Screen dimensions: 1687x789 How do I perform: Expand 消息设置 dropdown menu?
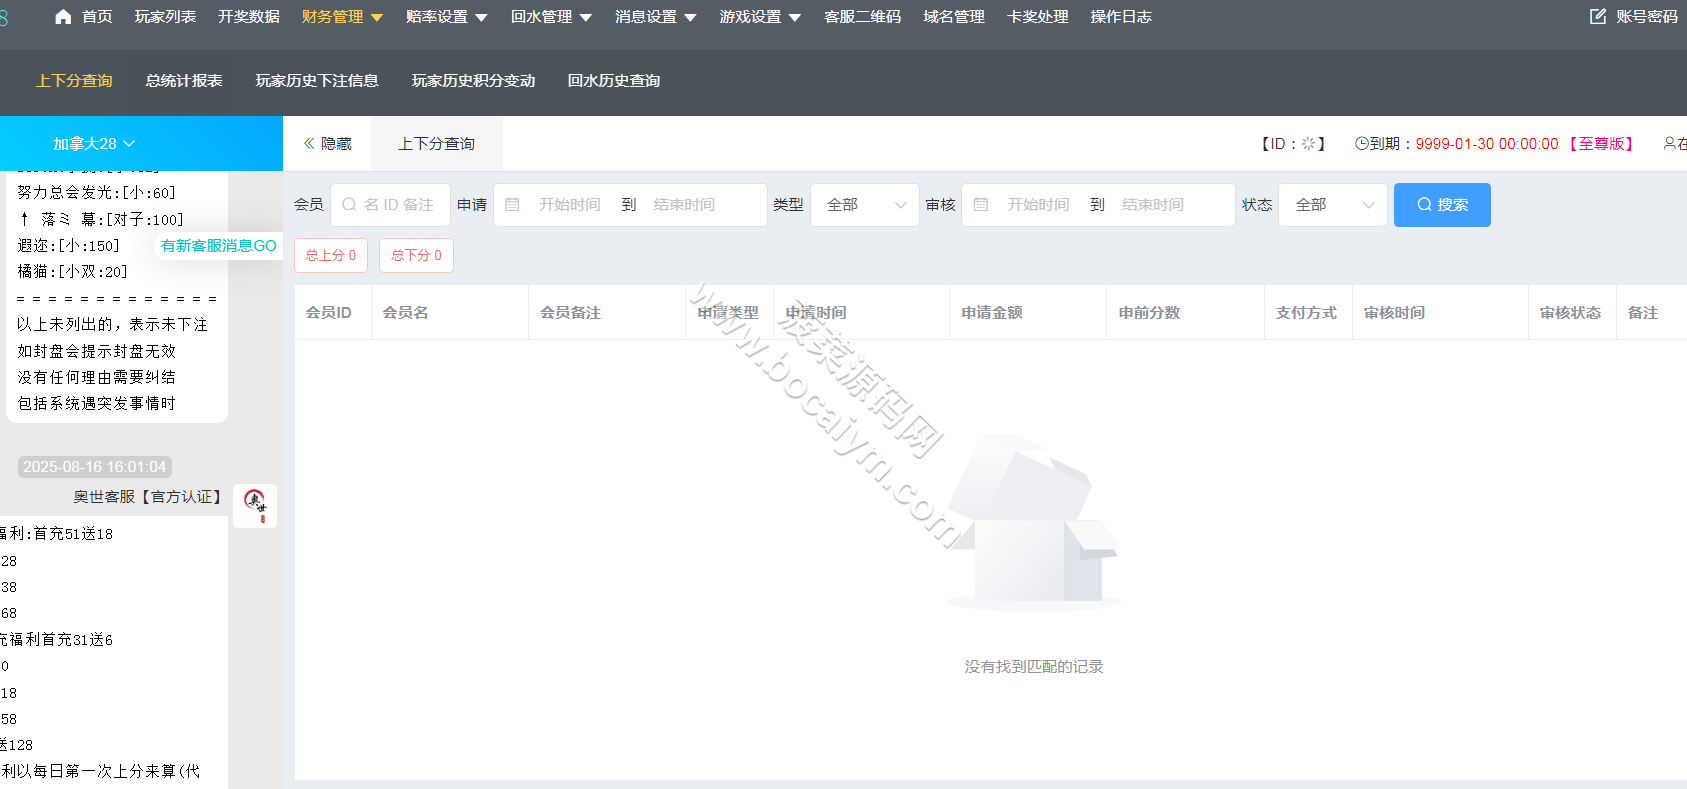click(656, 17)
